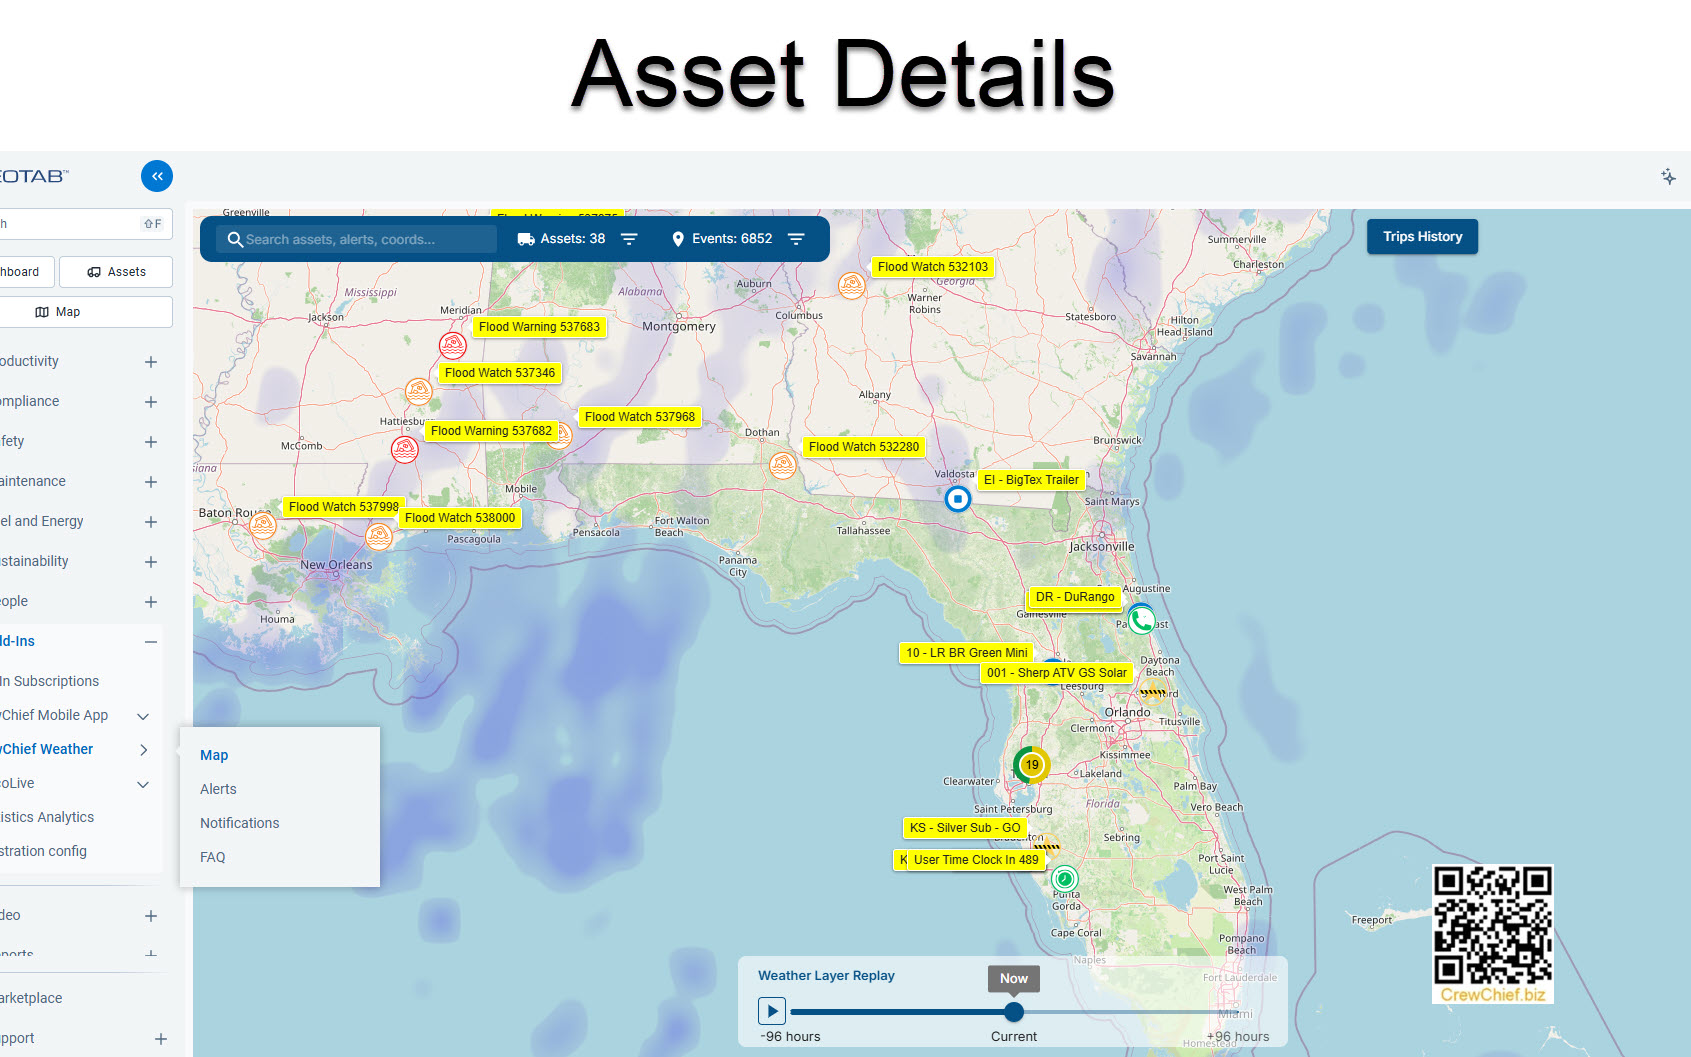Open FAQ in the submenu
This screenshot has width=1691, height=1057.
(213, 857)
